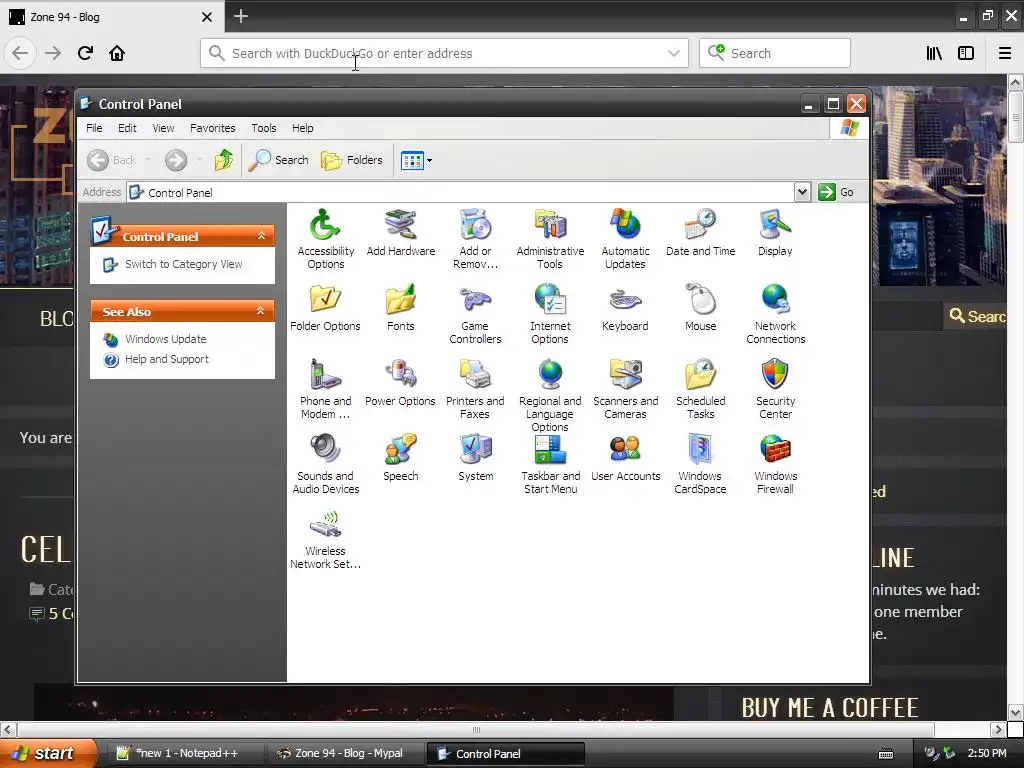Screen dimensions: 1024x768
Task: Click the Go button beside Address bar
Action: coord(836,192)
